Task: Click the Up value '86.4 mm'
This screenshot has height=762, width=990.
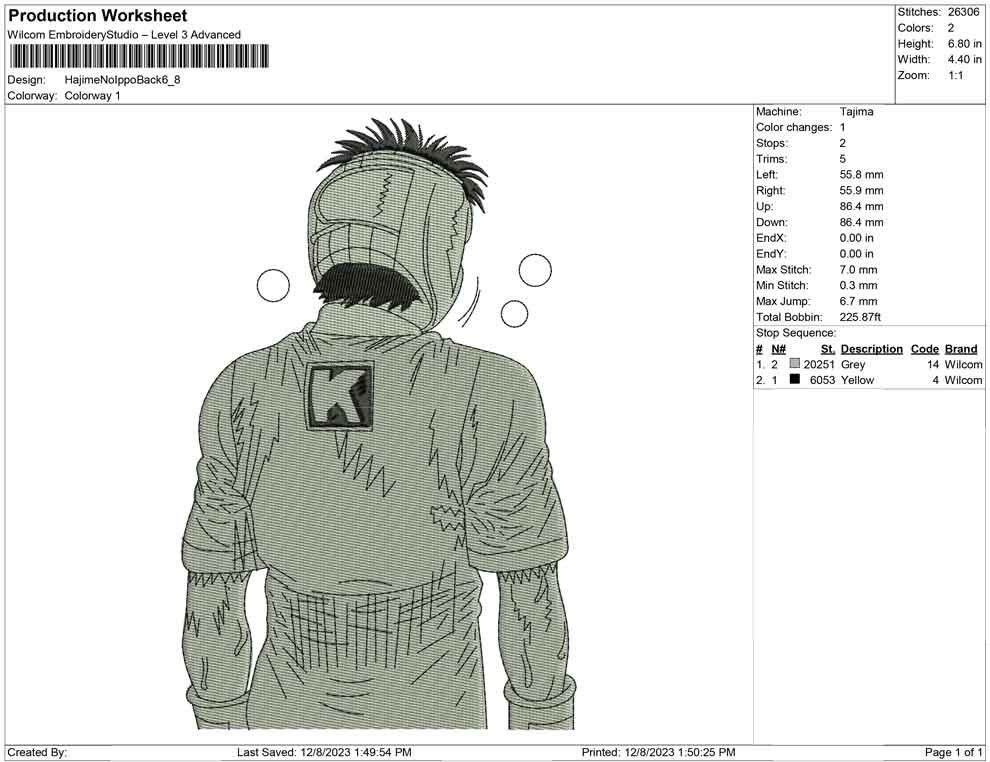Action: 861,206
